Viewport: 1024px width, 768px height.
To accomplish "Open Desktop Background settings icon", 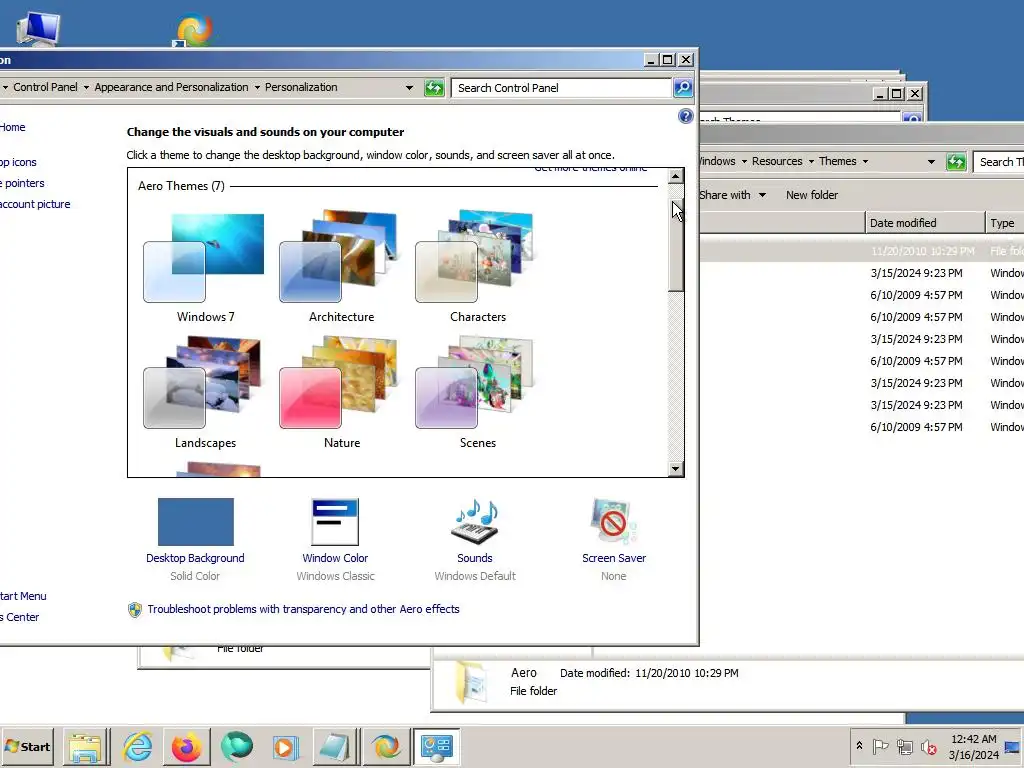I will 196,522.
